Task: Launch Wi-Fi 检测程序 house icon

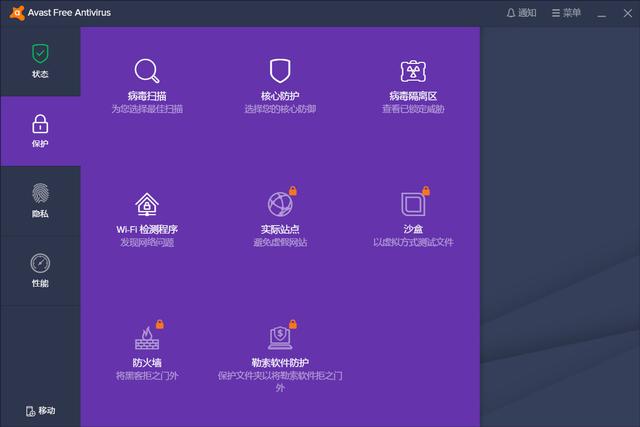Action: 147,204
